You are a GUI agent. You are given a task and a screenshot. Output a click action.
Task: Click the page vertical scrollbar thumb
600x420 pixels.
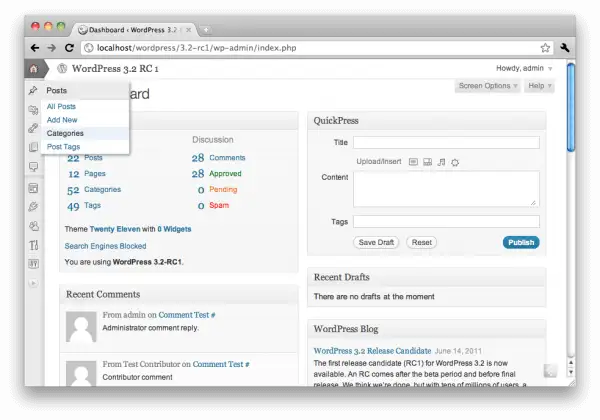point(571,107)
